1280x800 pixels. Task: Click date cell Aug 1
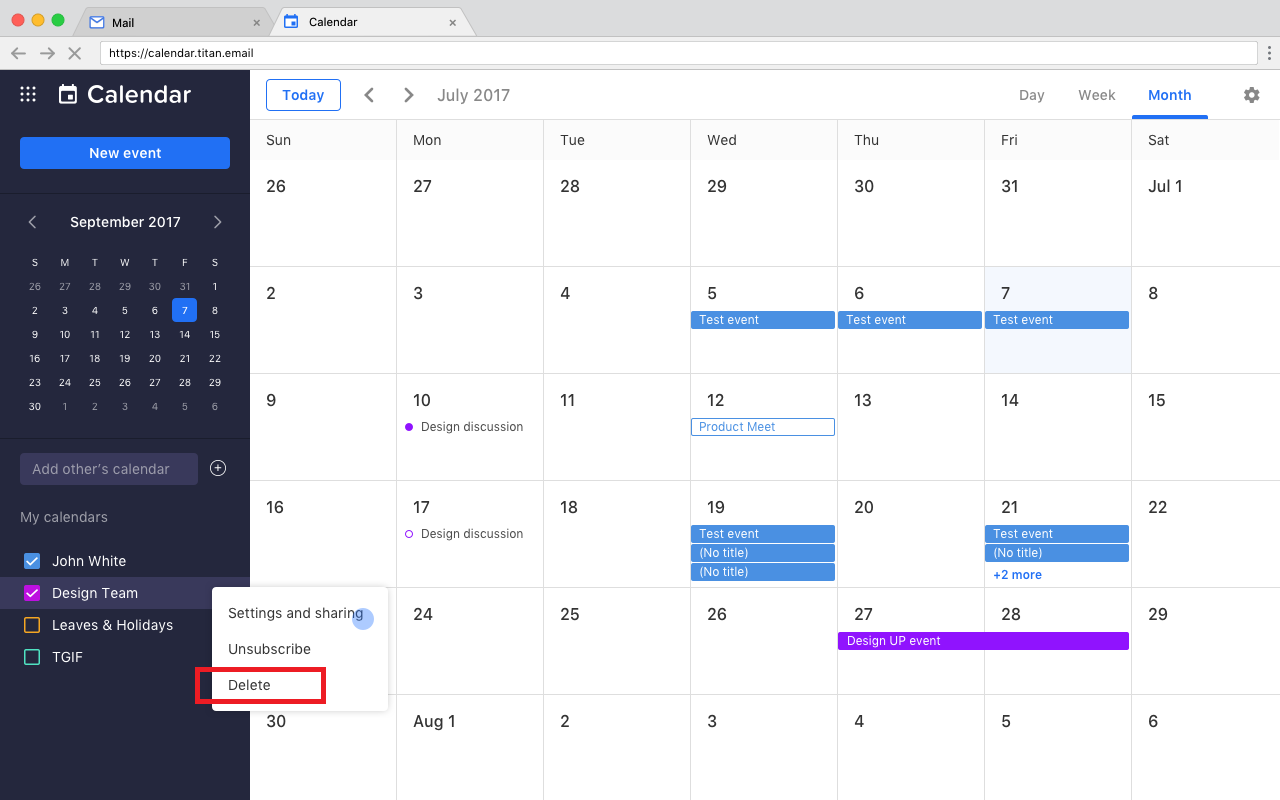point(470,747)
